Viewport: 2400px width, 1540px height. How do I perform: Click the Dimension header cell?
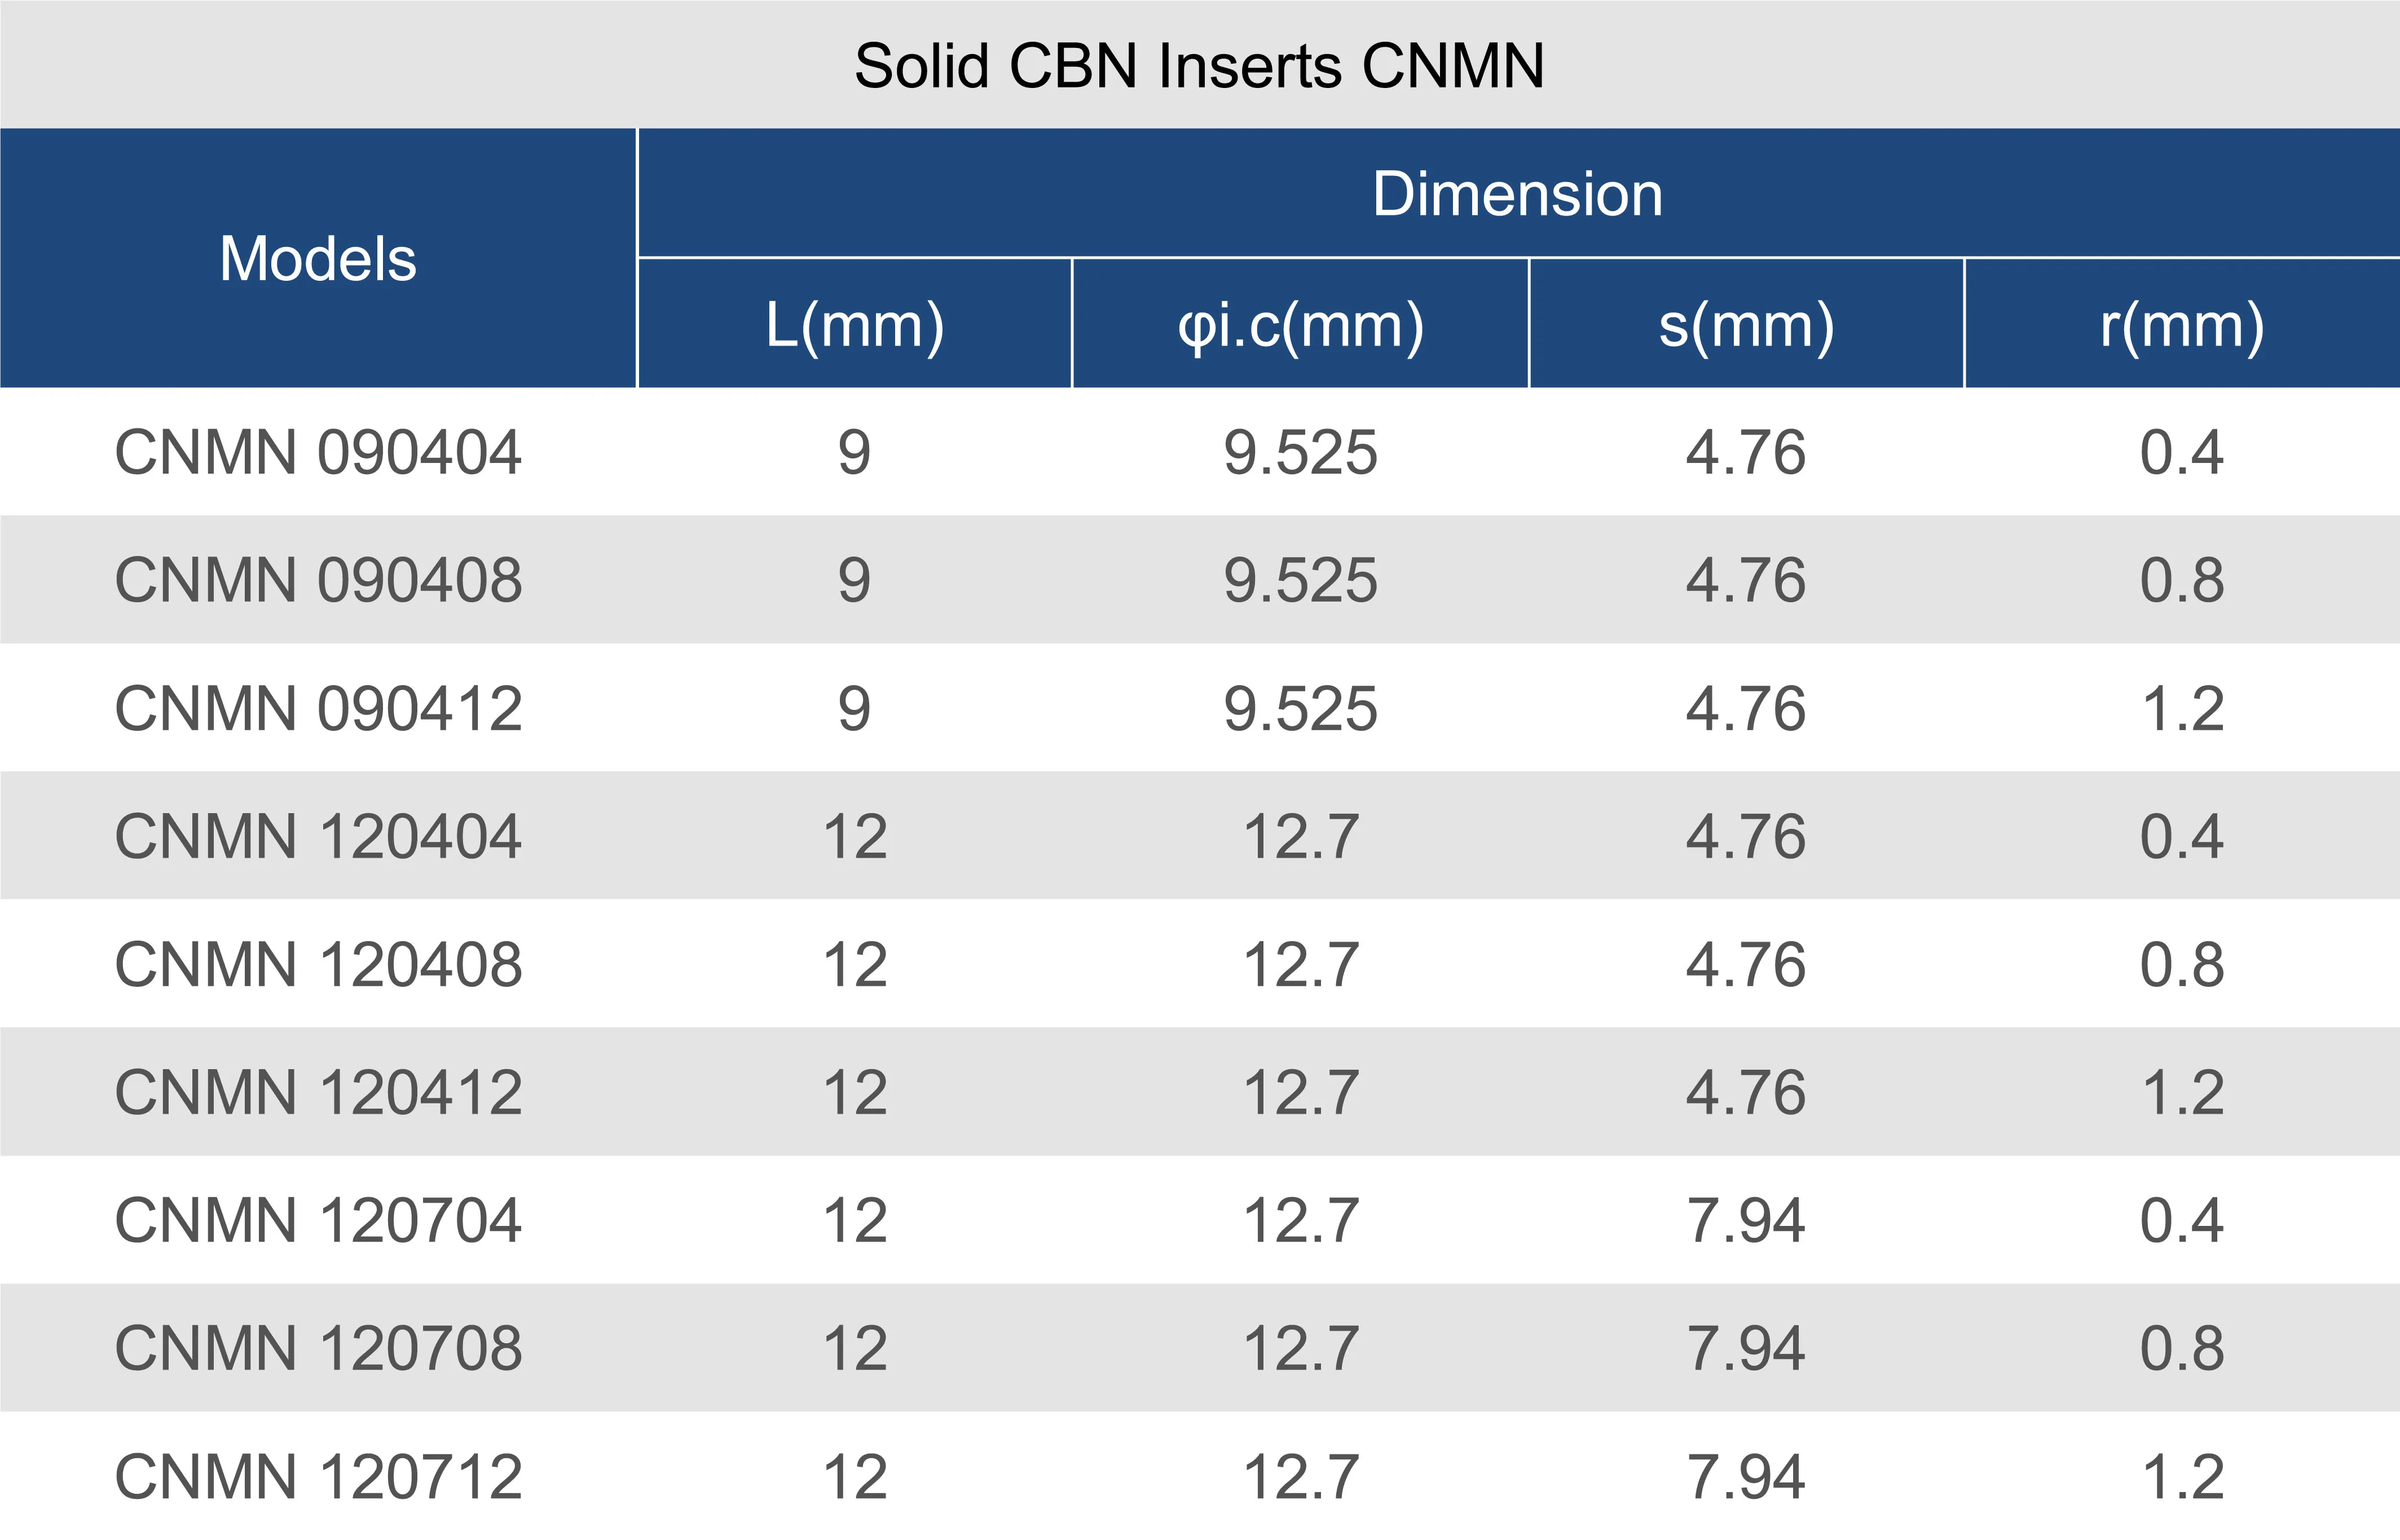coord(1517,193)
